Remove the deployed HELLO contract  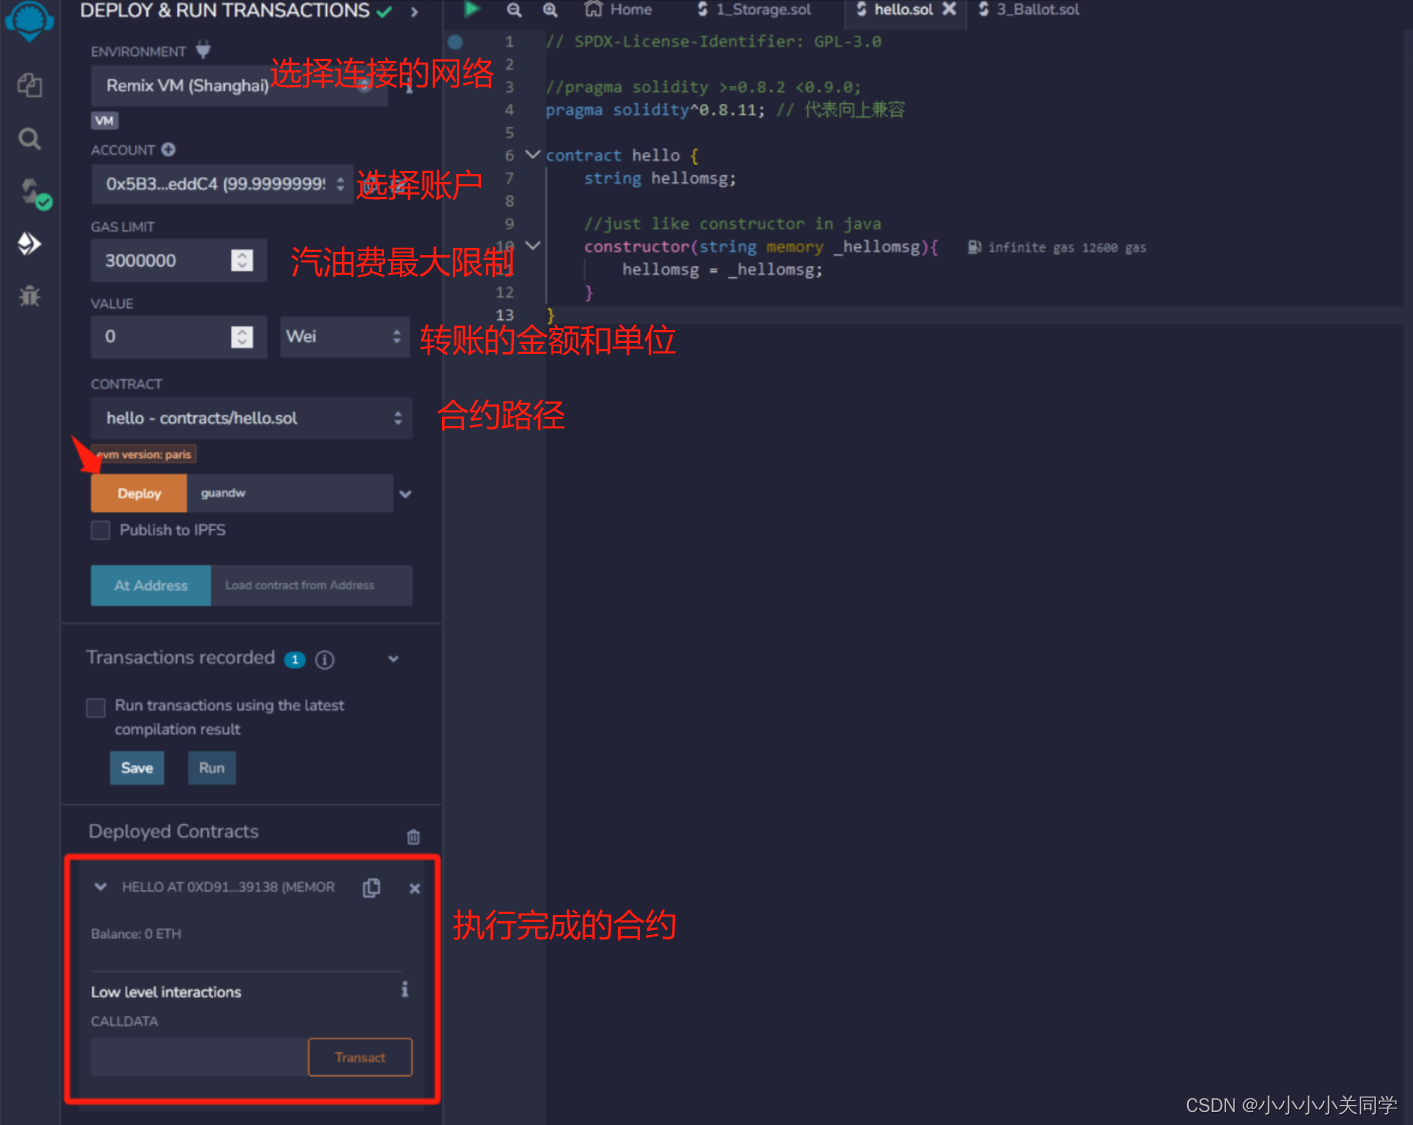(x=415, y=888)
